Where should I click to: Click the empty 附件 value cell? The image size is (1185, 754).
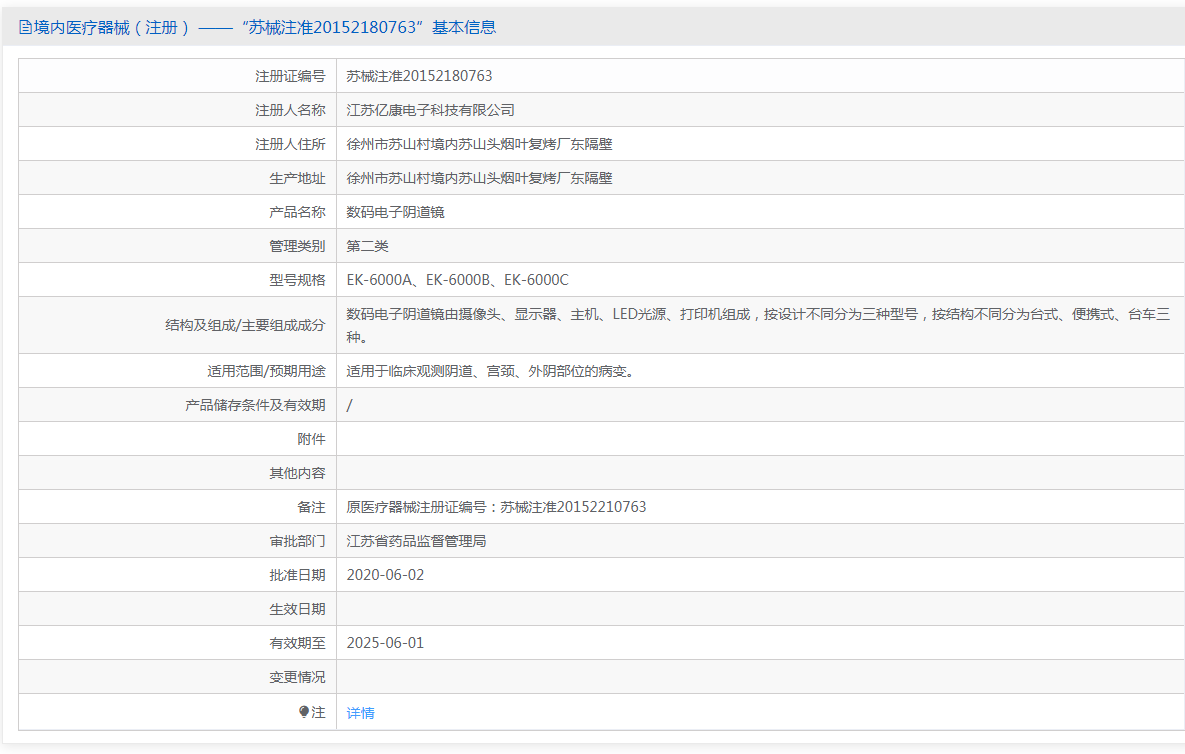coord(760,439)
